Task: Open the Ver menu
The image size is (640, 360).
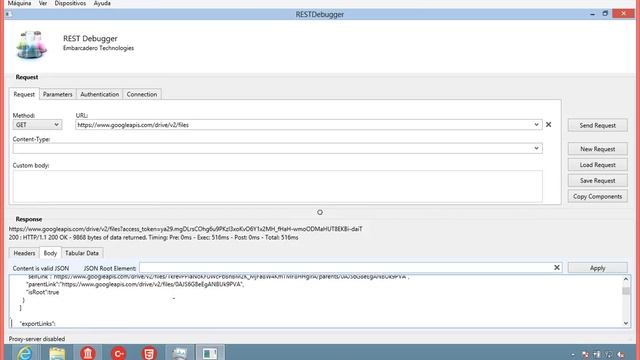Action: 43,3
